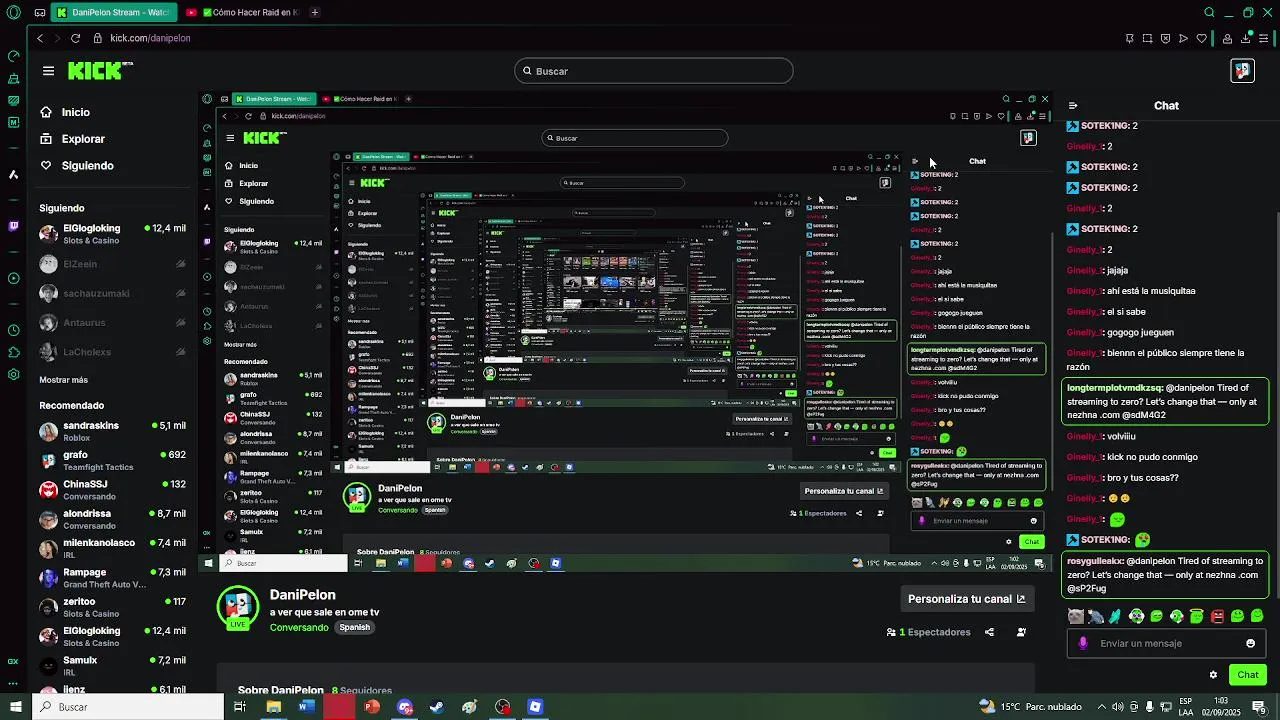Open browser downloads icon
This screenshot has width=1280, height=720.
(x=1246, y=39)
